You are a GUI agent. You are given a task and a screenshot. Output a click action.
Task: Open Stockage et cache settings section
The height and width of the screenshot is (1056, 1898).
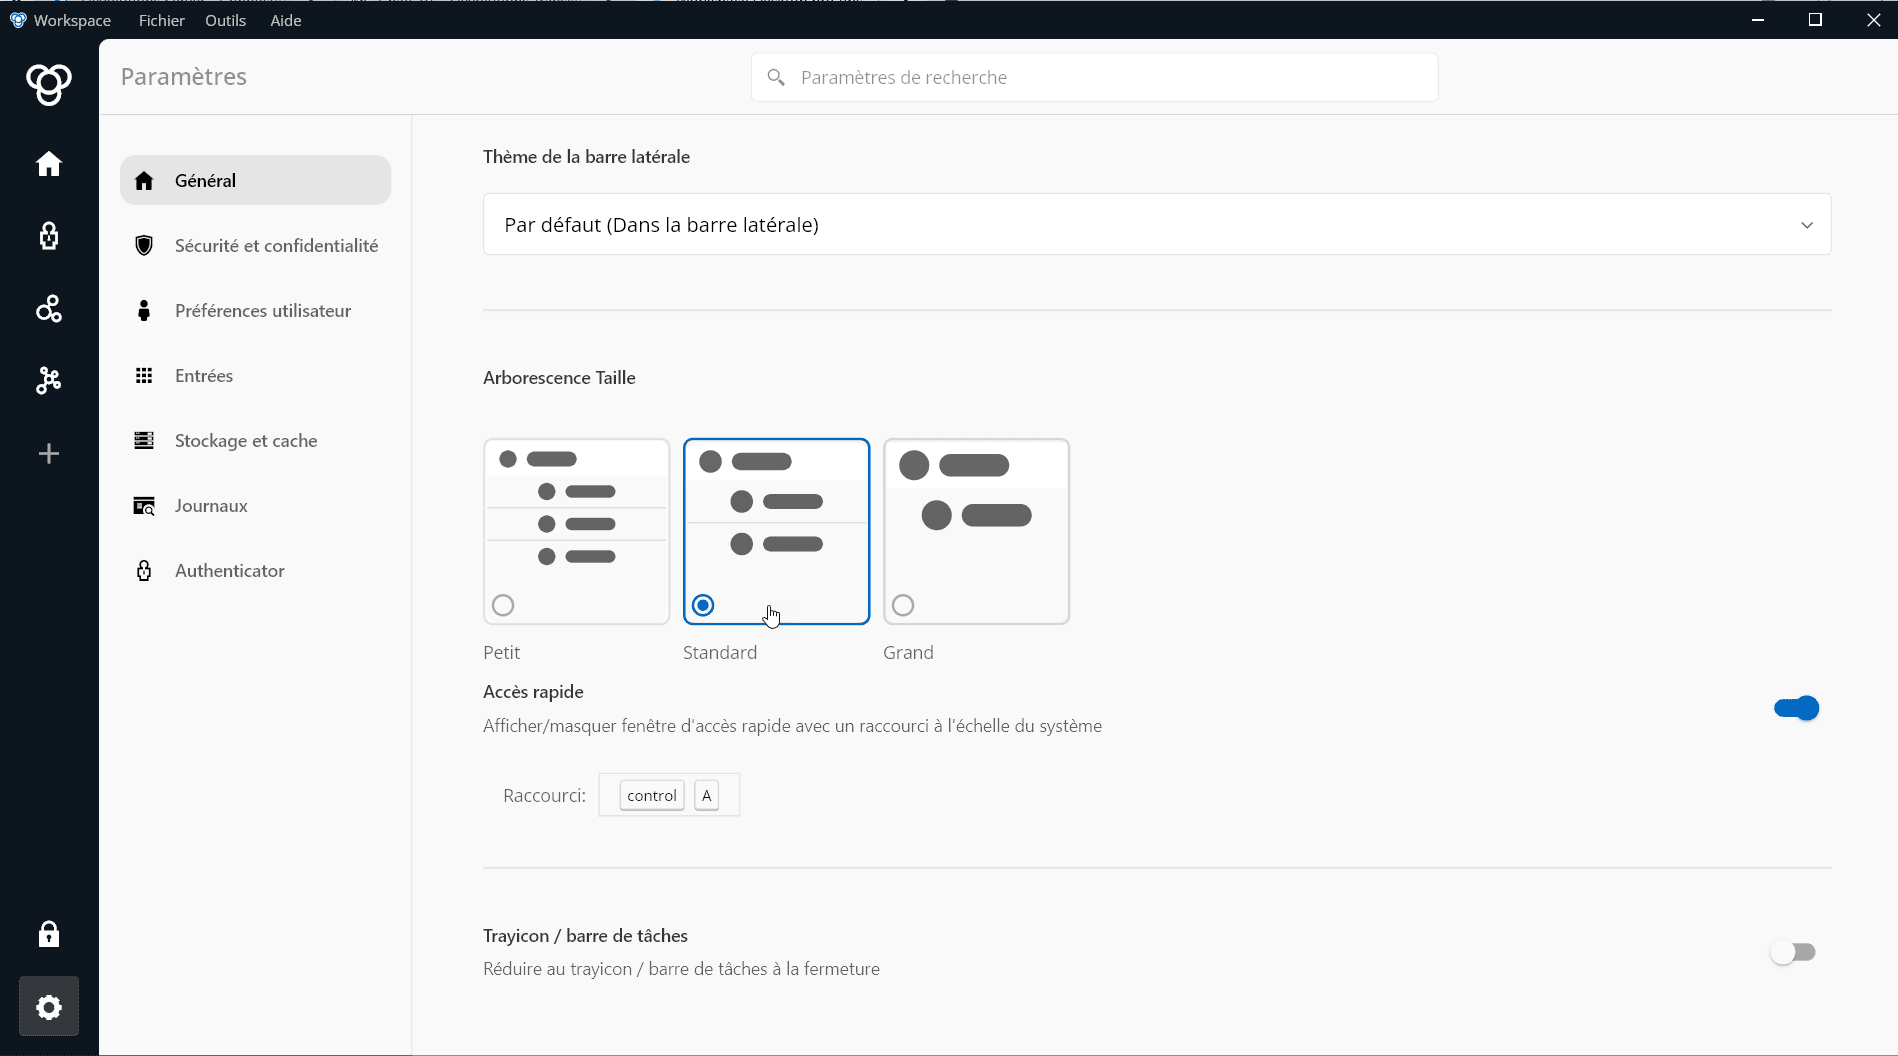(x=246, y=441)
